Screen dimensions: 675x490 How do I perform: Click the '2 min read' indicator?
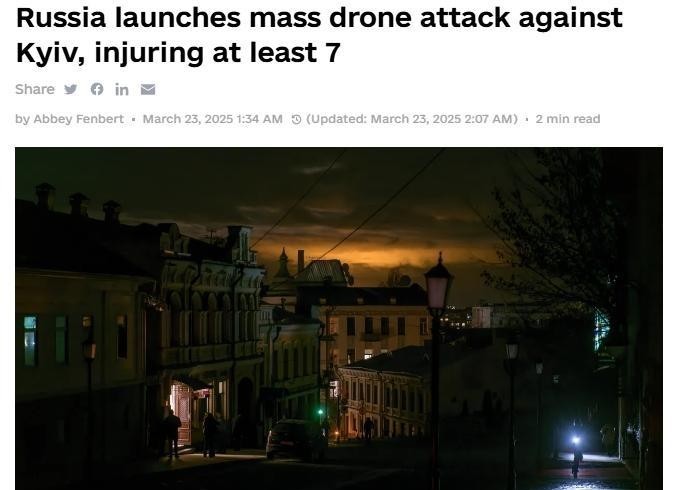pyautogui.click(x=568, y=119)
